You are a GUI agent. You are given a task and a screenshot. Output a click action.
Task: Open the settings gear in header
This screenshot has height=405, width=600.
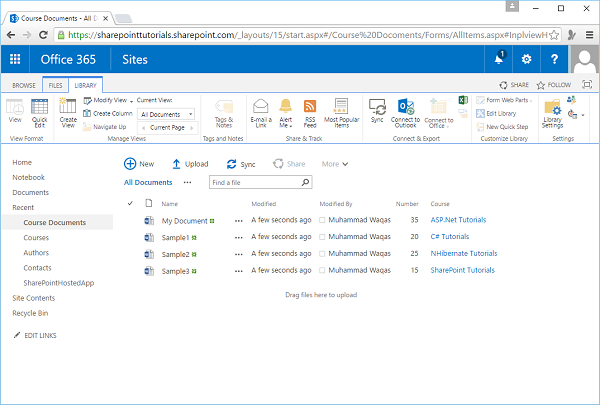[x=526, y=59]
